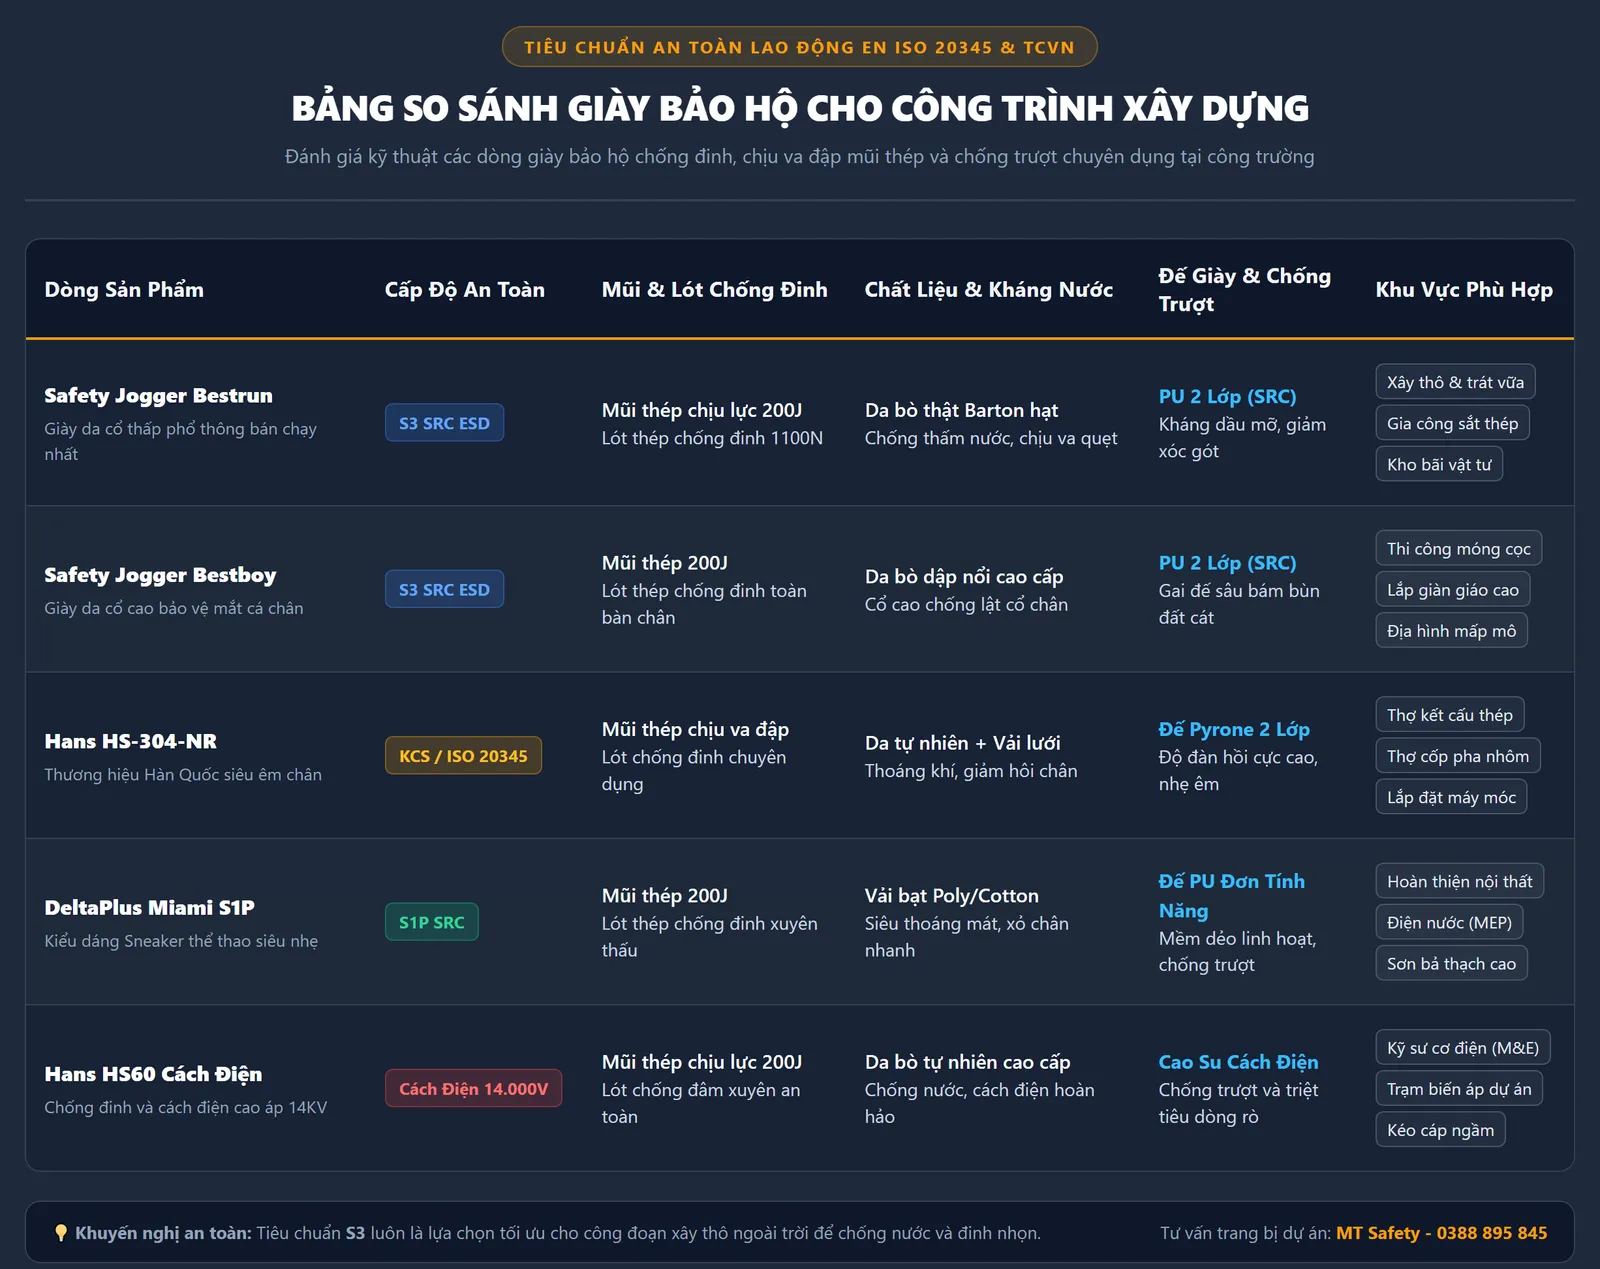Select the Đế Giày & Chống Trượt header
Viewport: 1600px width, 1269px height.
[x=1244, y=290]
